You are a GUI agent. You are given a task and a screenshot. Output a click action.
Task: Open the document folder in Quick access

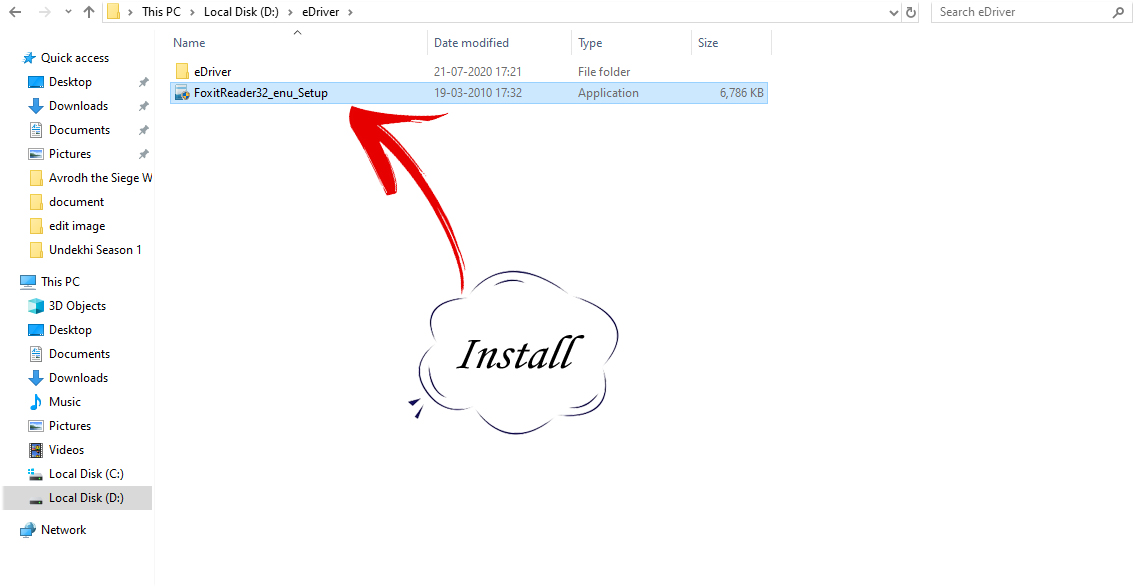point(77,202)
